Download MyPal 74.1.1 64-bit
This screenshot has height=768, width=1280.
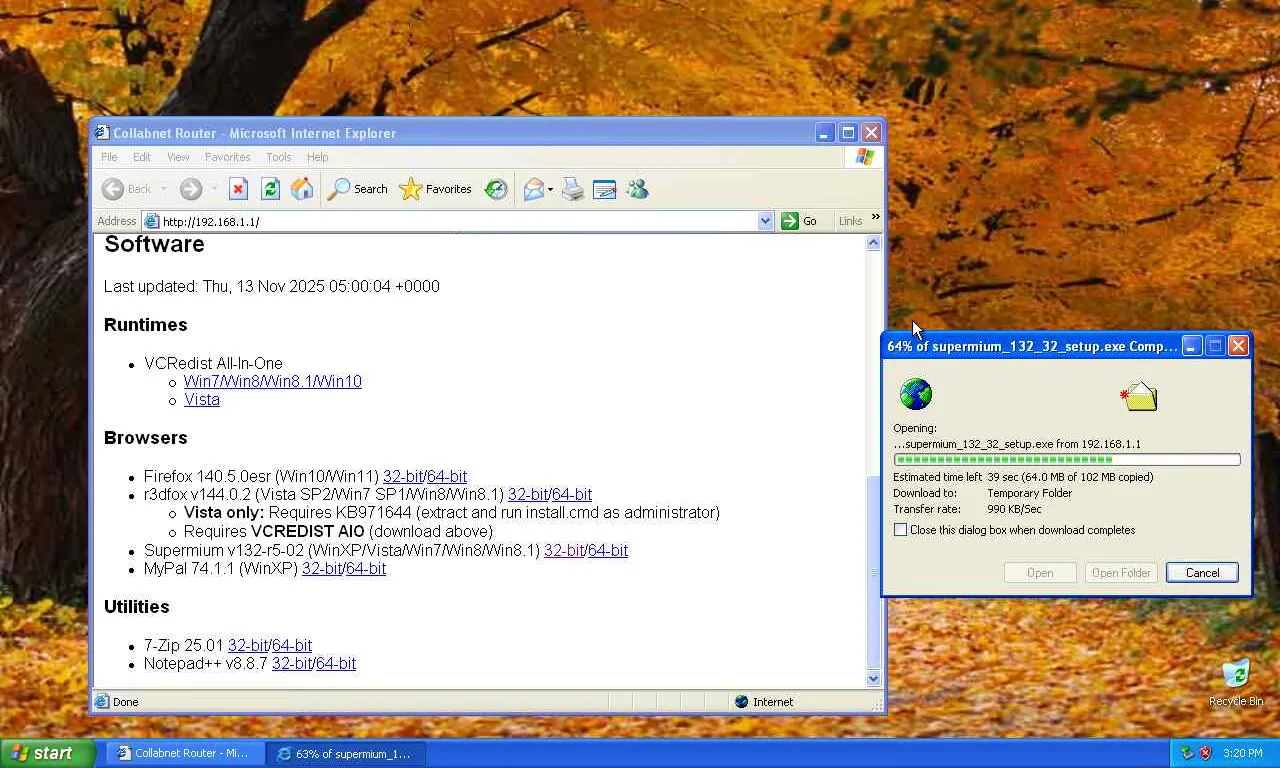(366, 569)
